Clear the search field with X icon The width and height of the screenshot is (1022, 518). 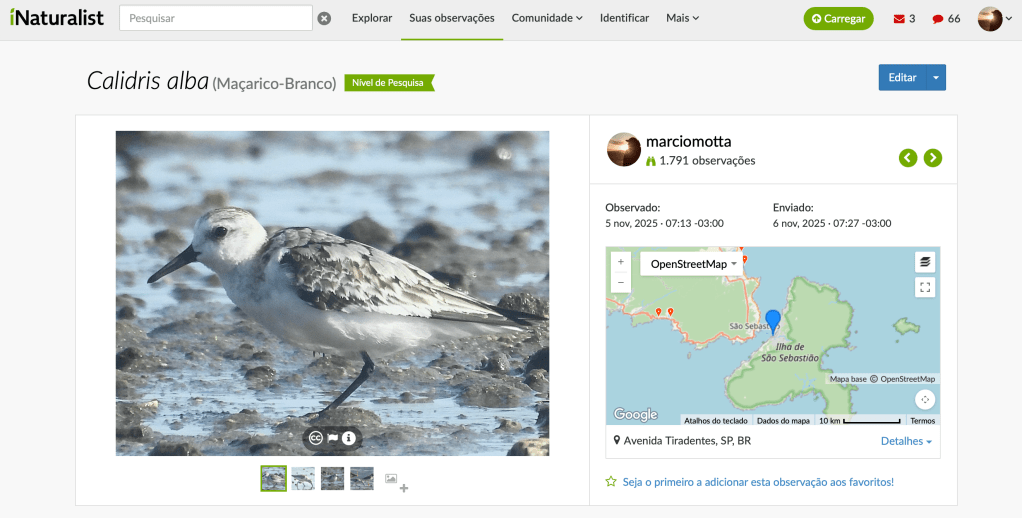coord(324,18)
